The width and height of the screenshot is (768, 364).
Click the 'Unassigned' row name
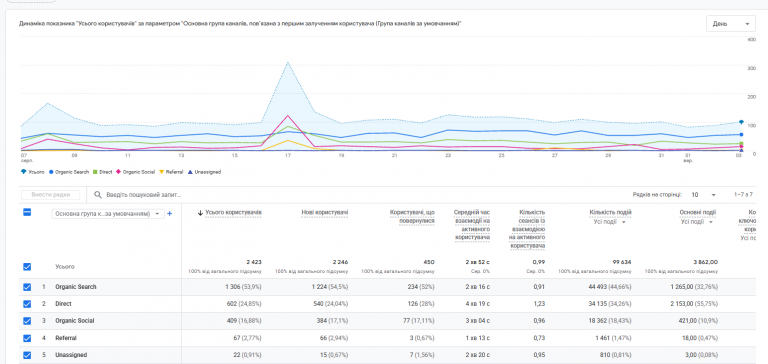(71, 355)
